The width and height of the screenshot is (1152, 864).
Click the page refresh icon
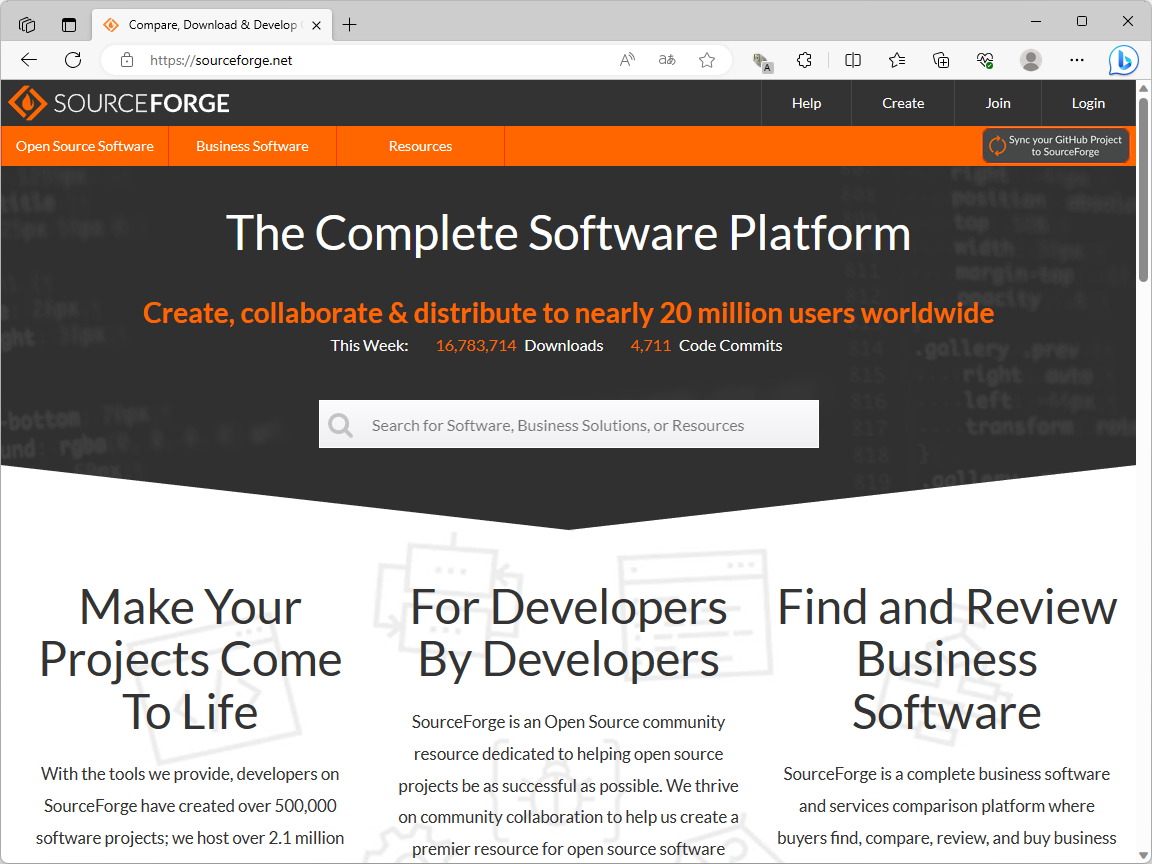click(72, 60)
